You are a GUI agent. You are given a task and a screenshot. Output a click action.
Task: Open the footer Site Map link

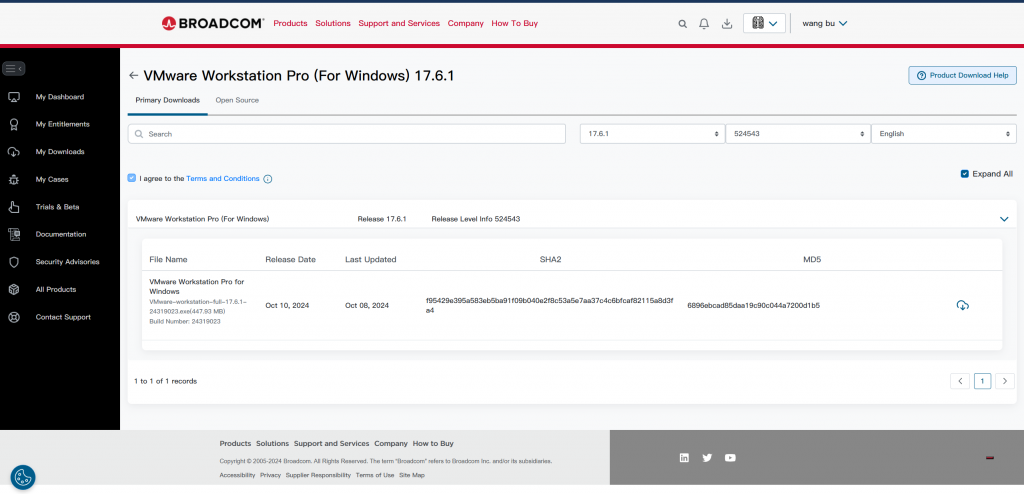[x=412, y=475]
